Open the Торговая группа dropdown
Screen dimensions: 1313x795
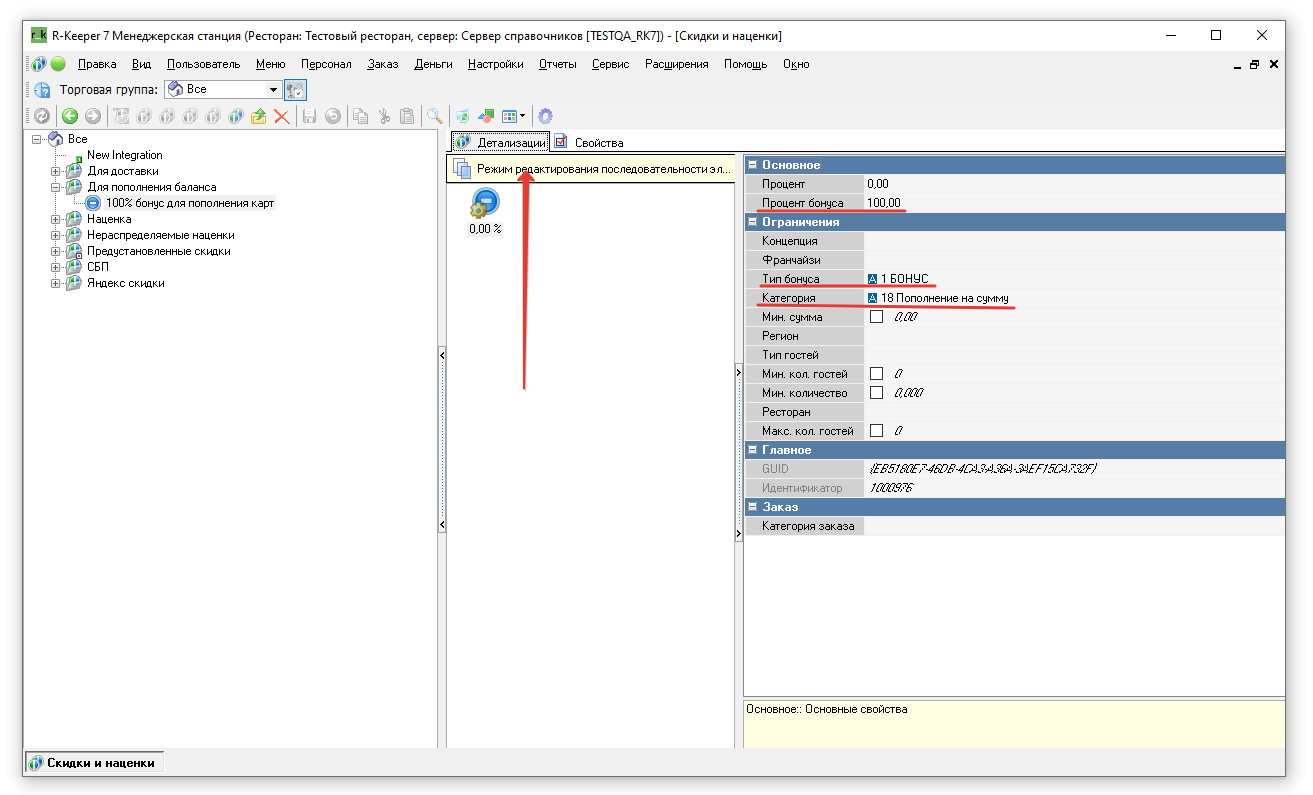(273, 90)
